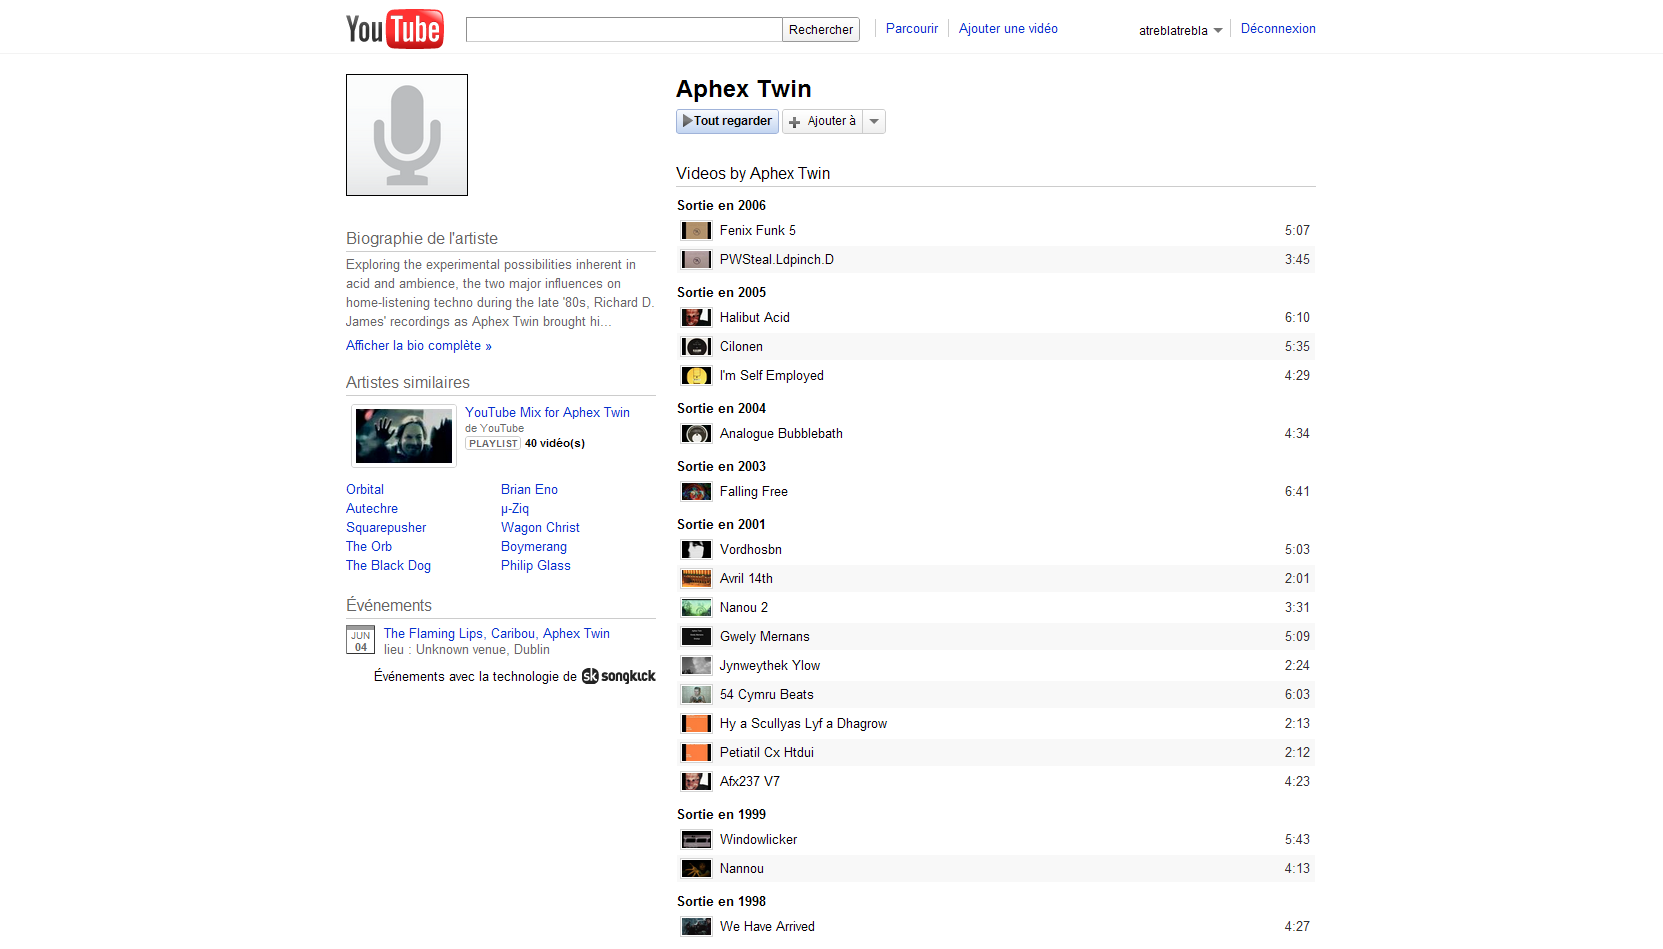The height and width of the screenshot is (949, 1663).
Task: Open the Nanou 2 thumbnail
Action: tap(696, 608)
